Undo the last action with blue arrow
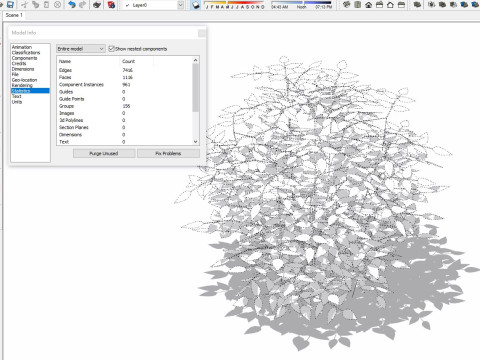 coord(72,5)
